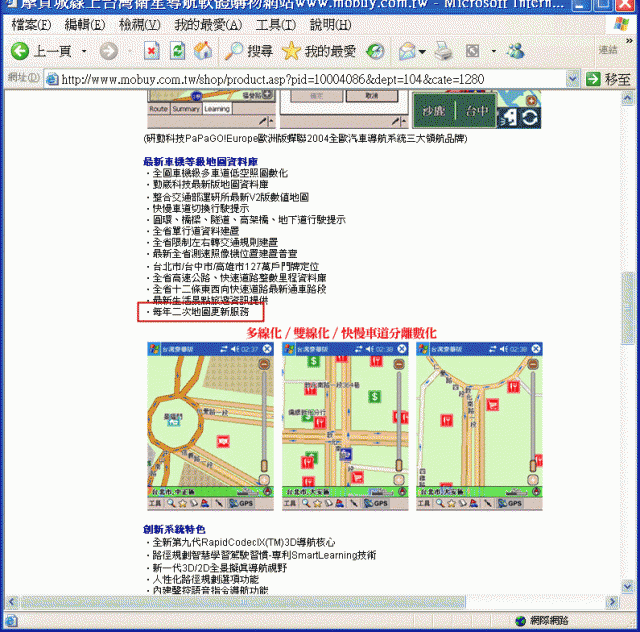Image resolution: width=640 pixels, height=632 pixels.
Task: Open the History toolbar icon
Action: click(375, 51)
